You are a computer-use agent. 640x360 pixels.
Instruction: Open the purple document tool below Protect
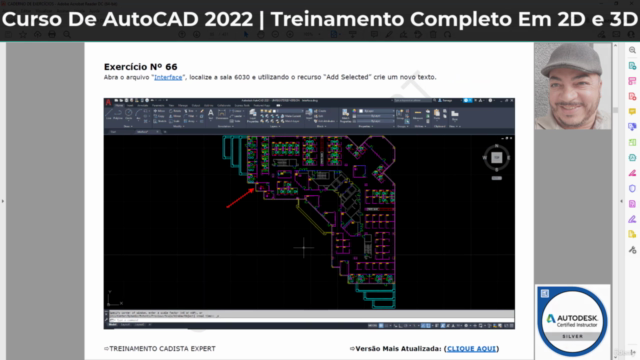click(632, 204)
